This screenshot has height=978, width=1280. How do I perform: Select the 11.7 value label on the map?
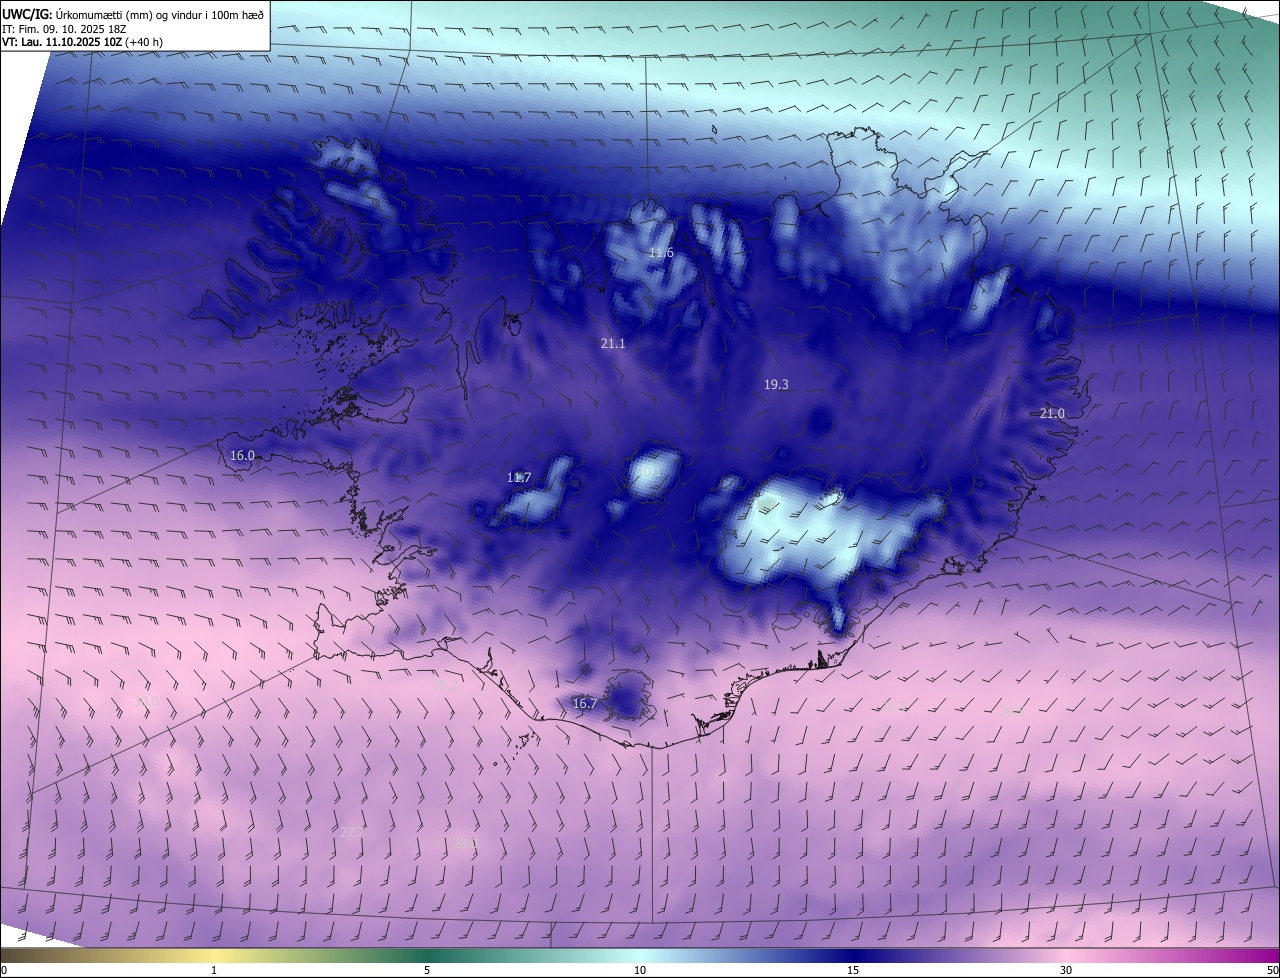[x=519, y=477]
